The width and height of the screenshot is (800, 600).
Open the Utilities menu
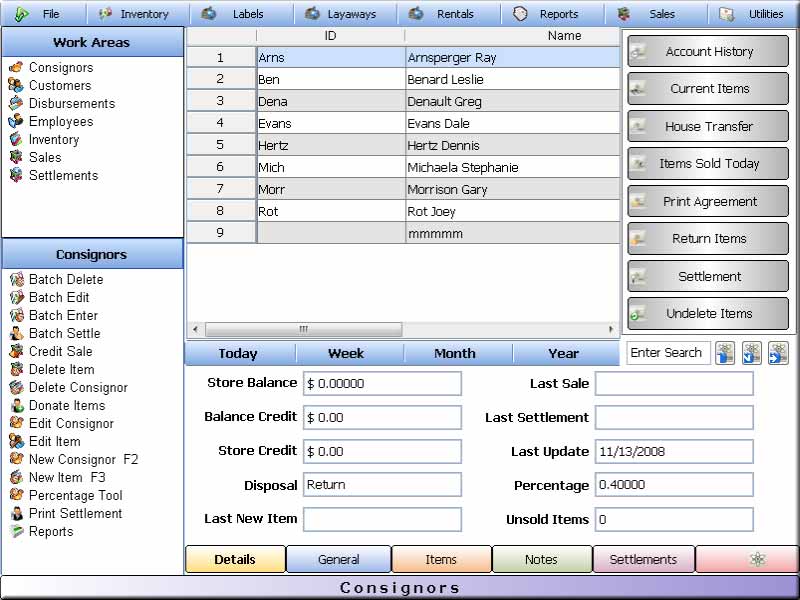click(754, 14)
